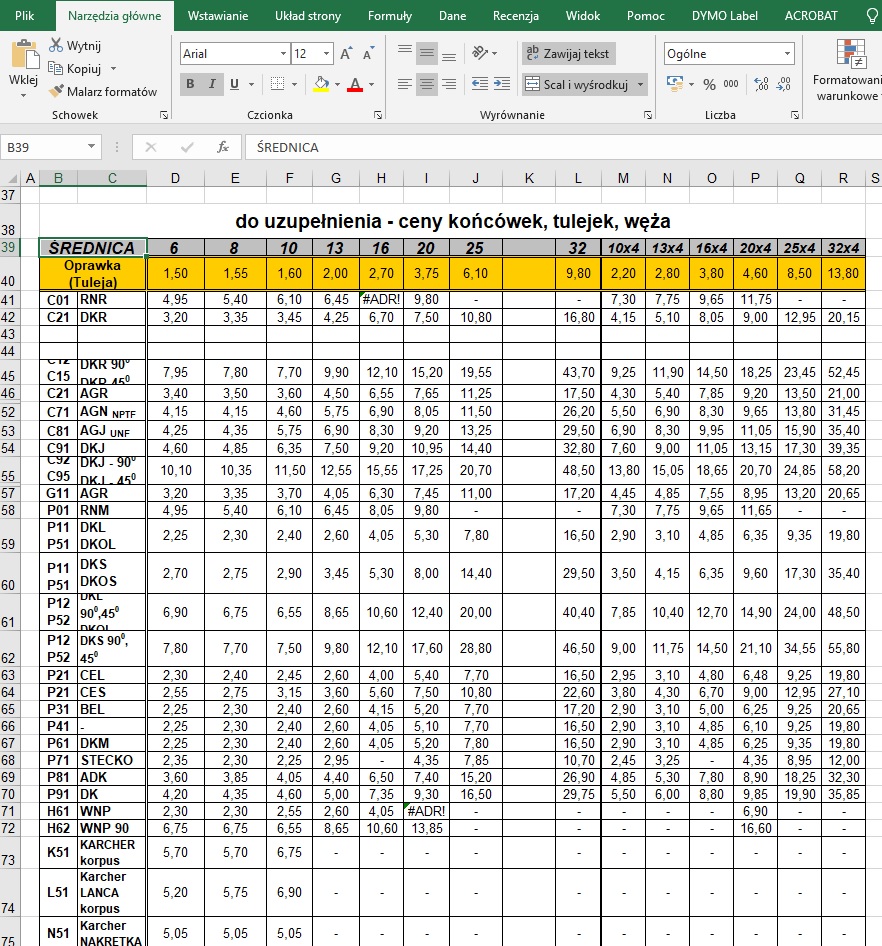Toggle Bold formatting

[x=190, y=84]
